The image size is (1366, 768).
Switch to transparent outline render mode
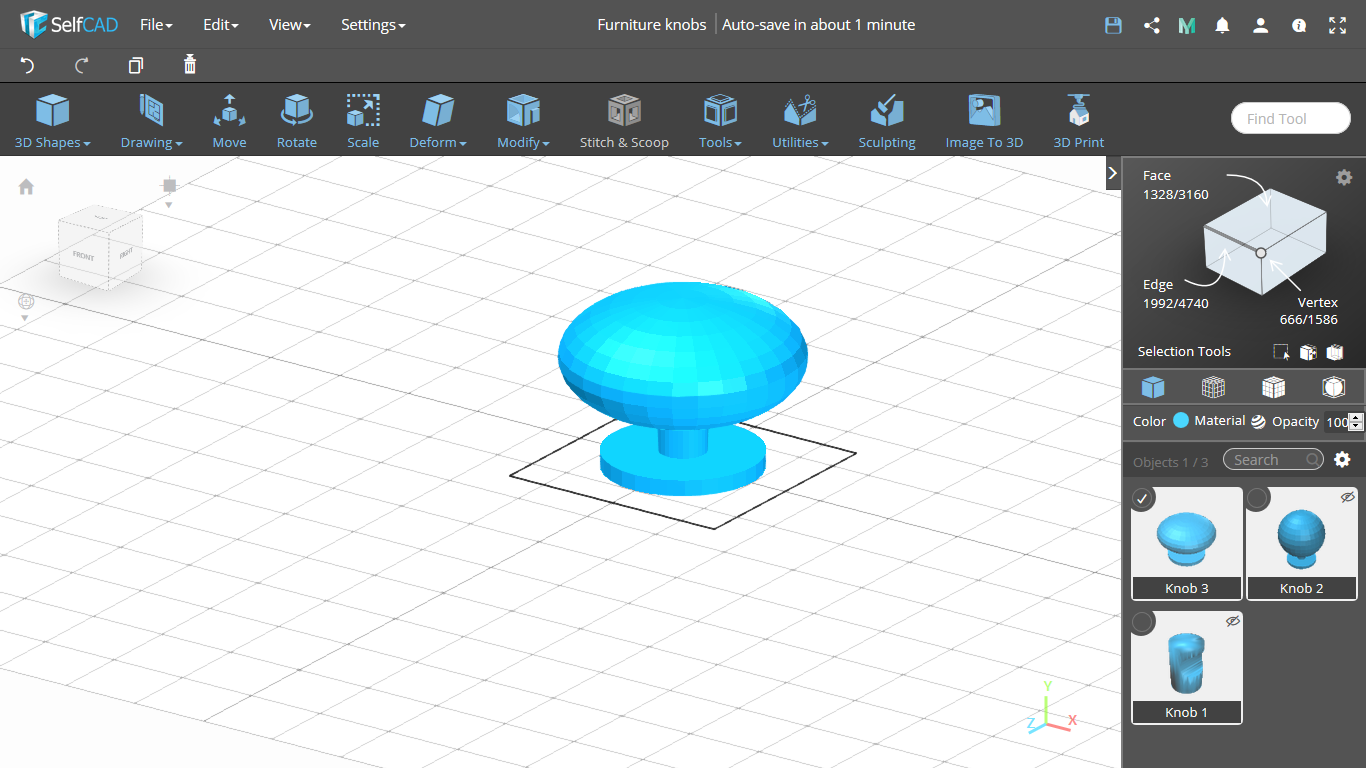pos(1333,387)
